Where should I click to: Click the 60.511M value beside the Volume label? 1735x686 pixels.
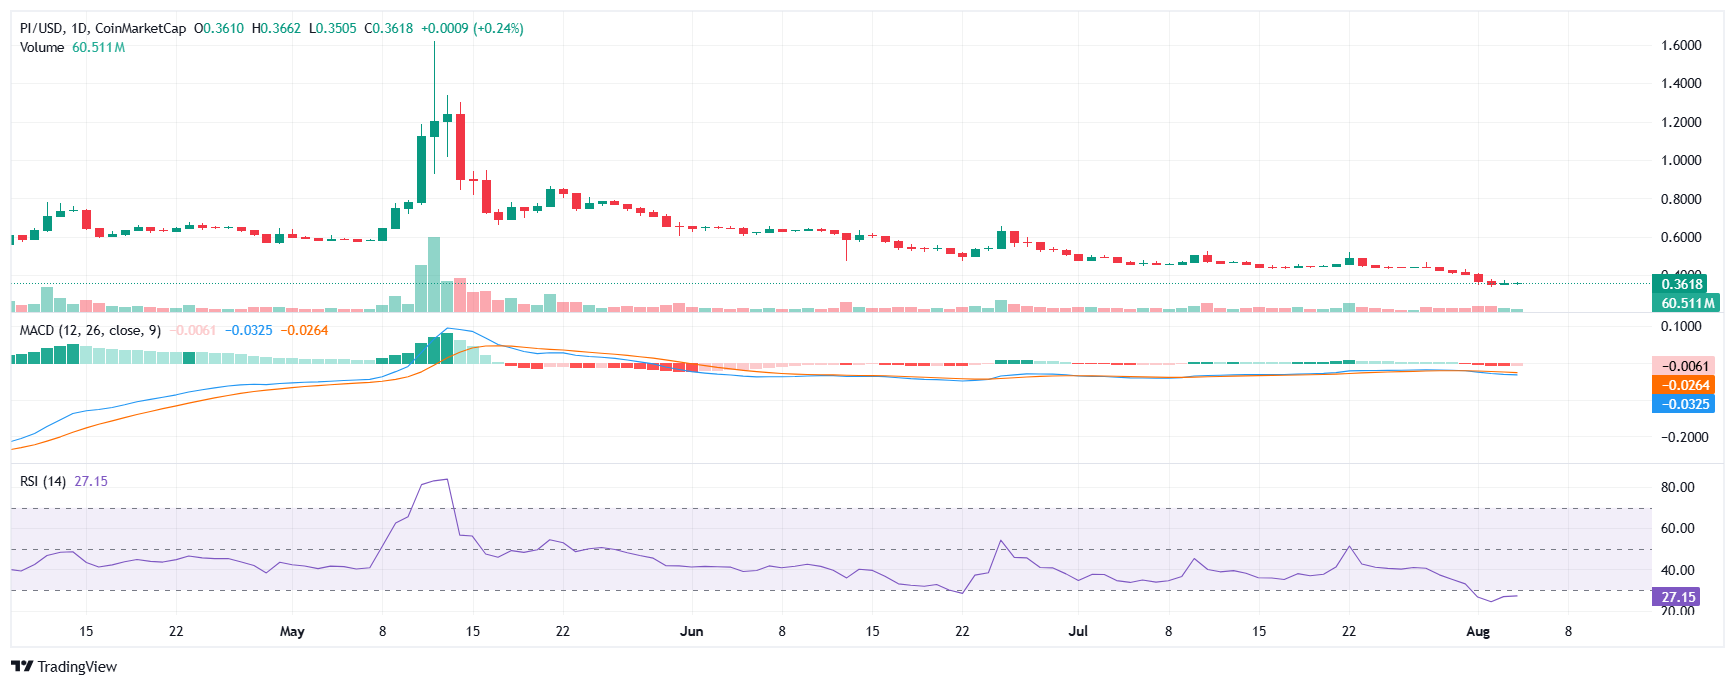coord(98,47)
